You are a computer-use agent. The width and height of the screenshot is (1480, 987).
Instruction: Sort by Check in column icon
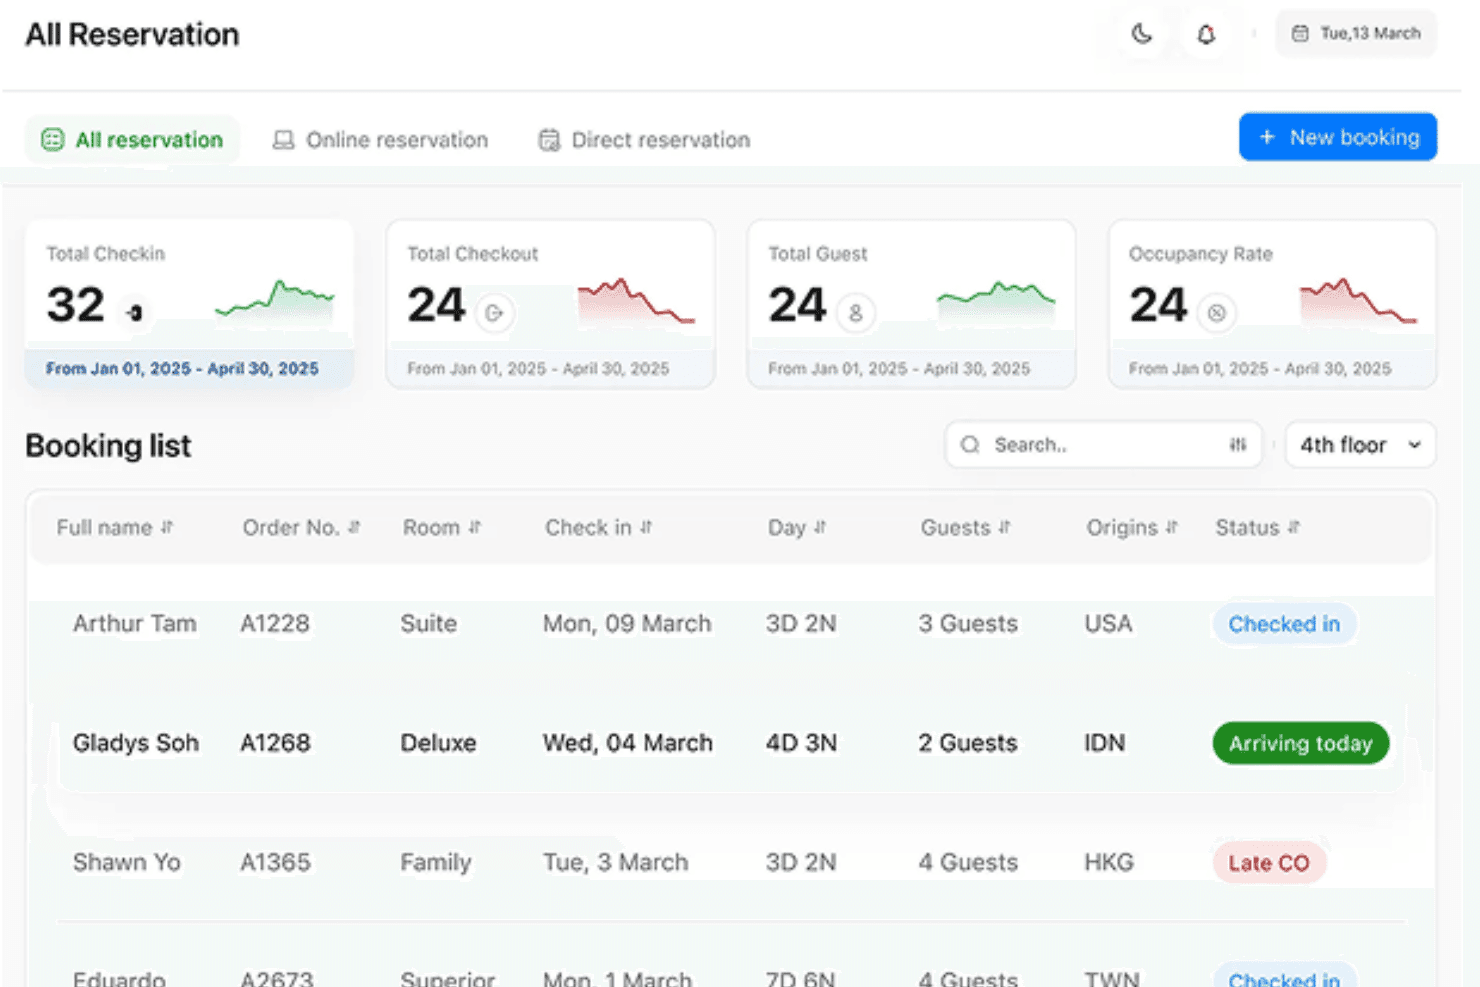(646, 527)
